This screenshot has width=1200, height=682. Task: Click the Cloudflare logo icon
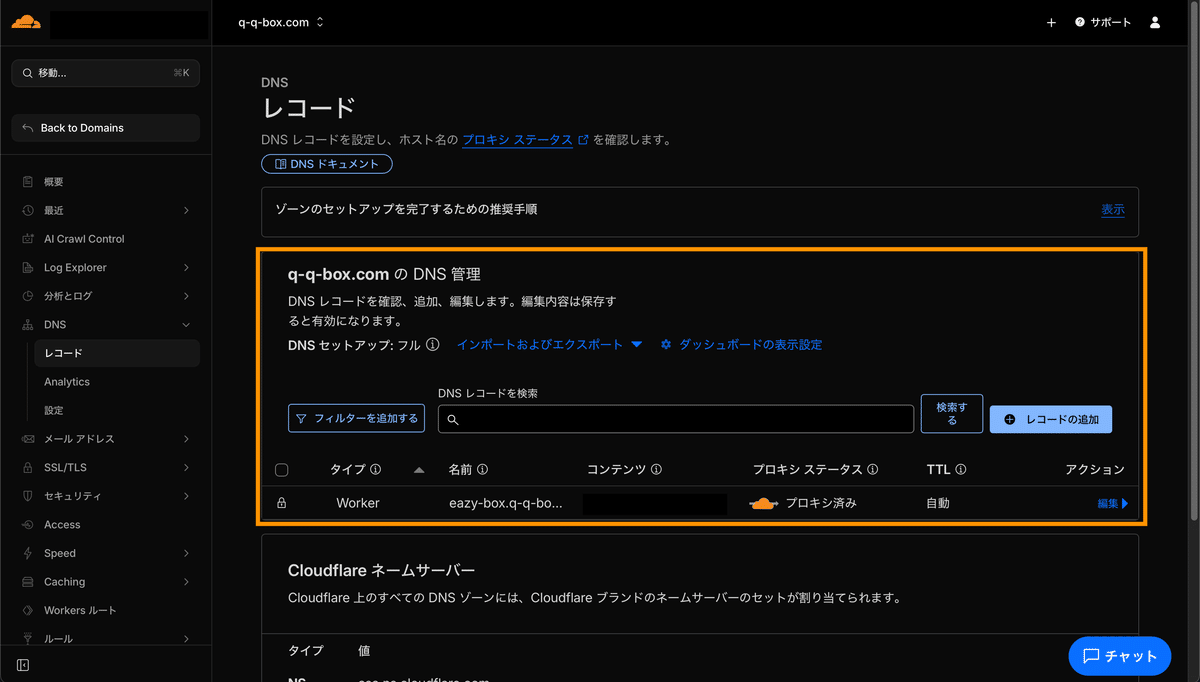(x=25, y=20)
